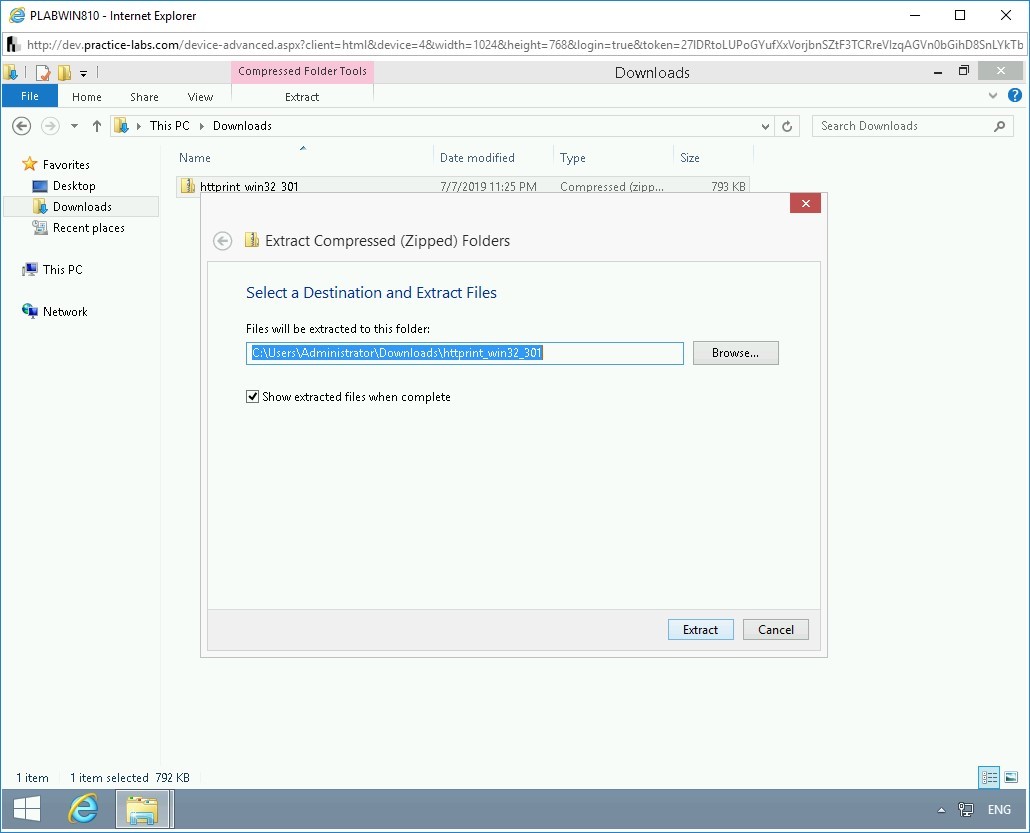Open the Explorer Help question mark icon
This screenshot has width=1030, height=833.
tap(1015, 96)
